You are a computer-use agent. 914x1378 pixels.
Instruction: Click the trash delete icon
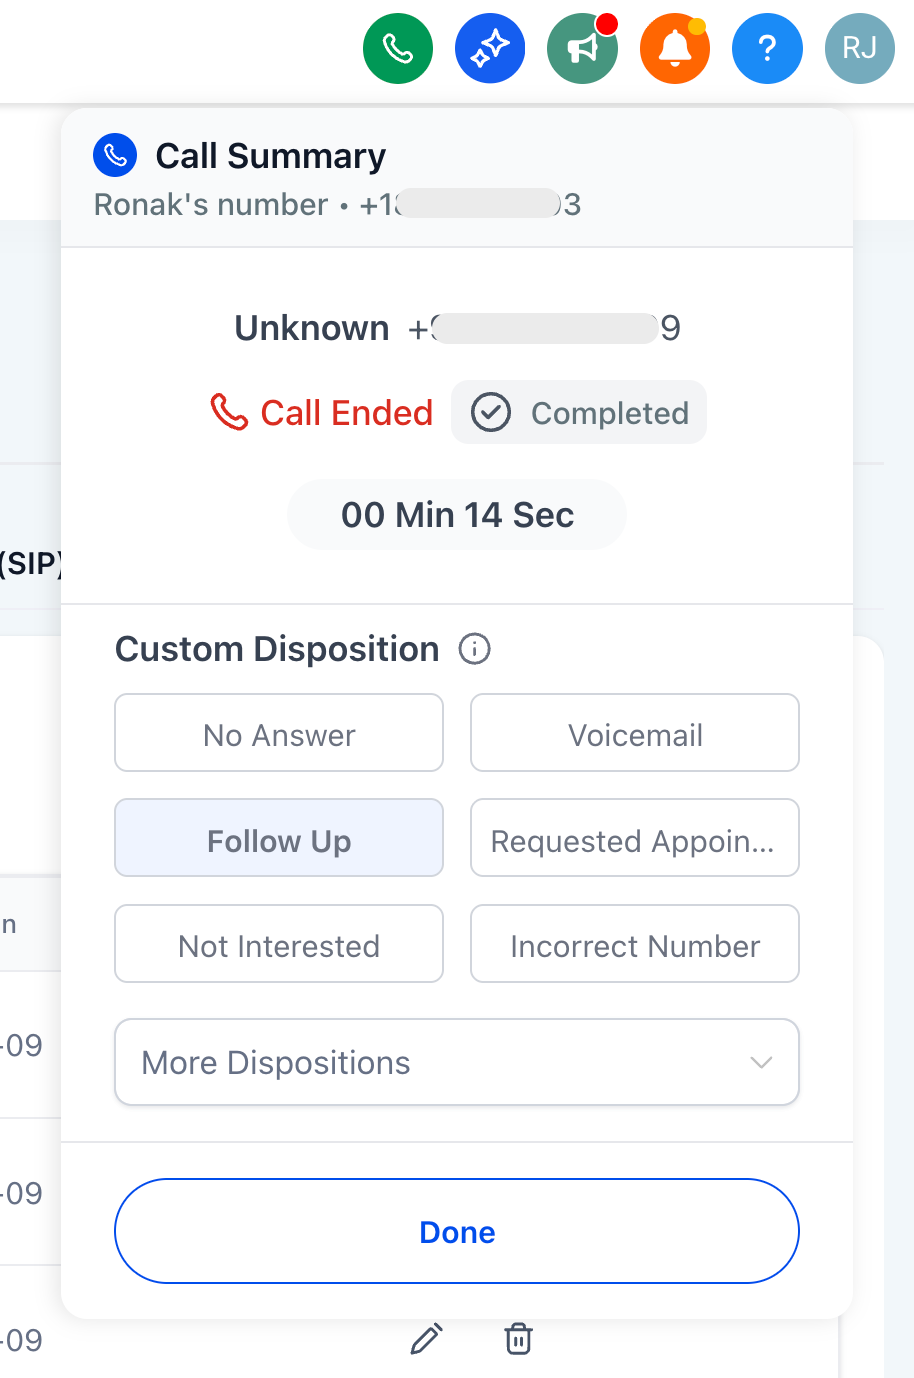pyautogui.click(x=518, y=1338)
